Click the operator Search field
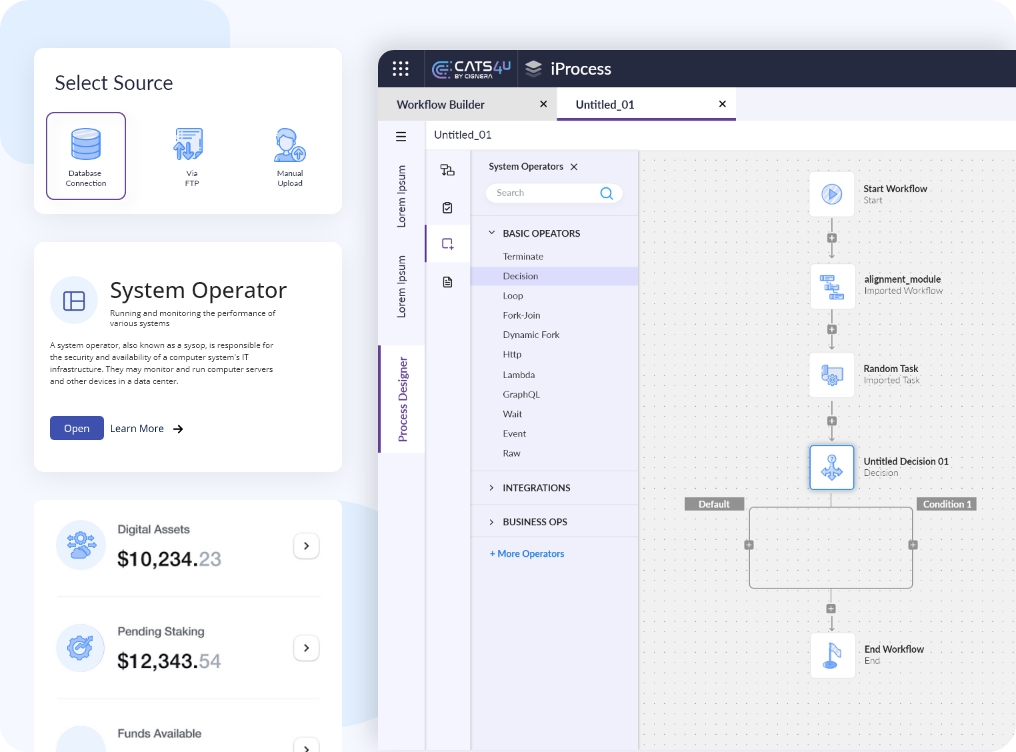This screenshot has height=752, width=1016. [x=554, y=193]
